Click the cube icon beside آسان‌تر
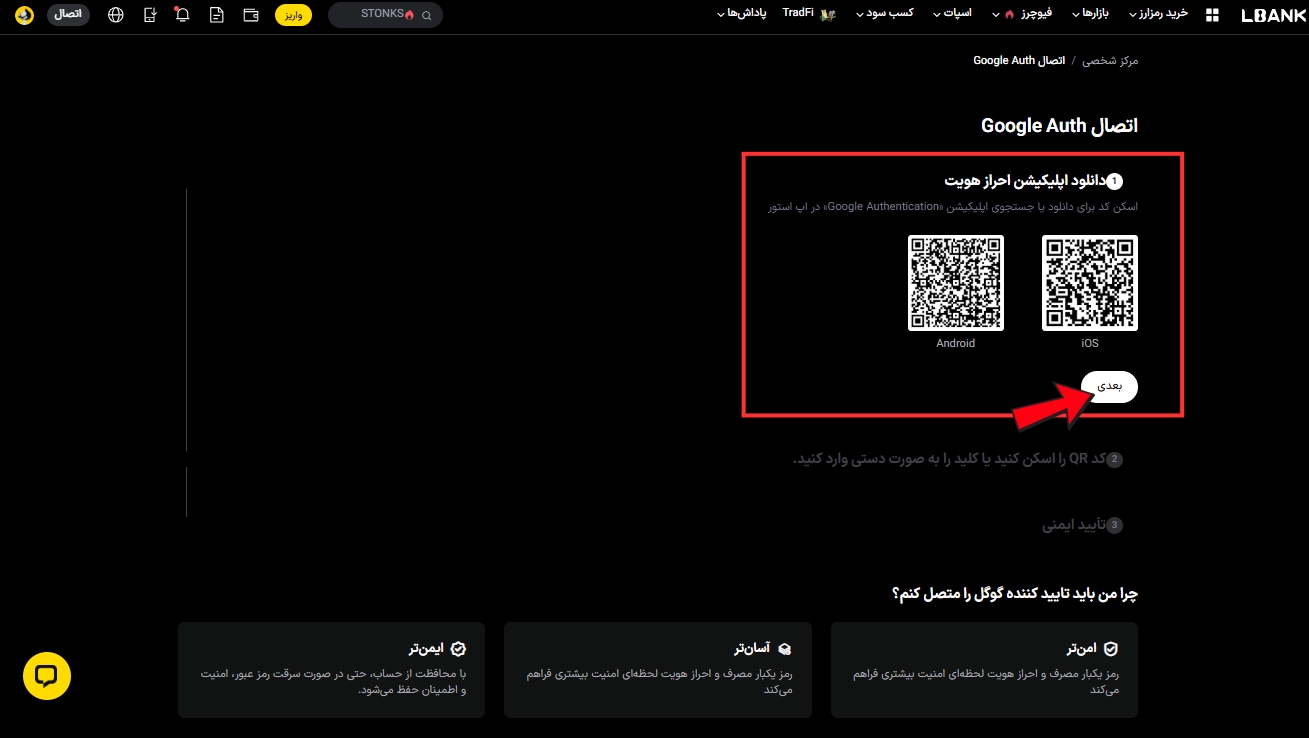 point(785,649)
